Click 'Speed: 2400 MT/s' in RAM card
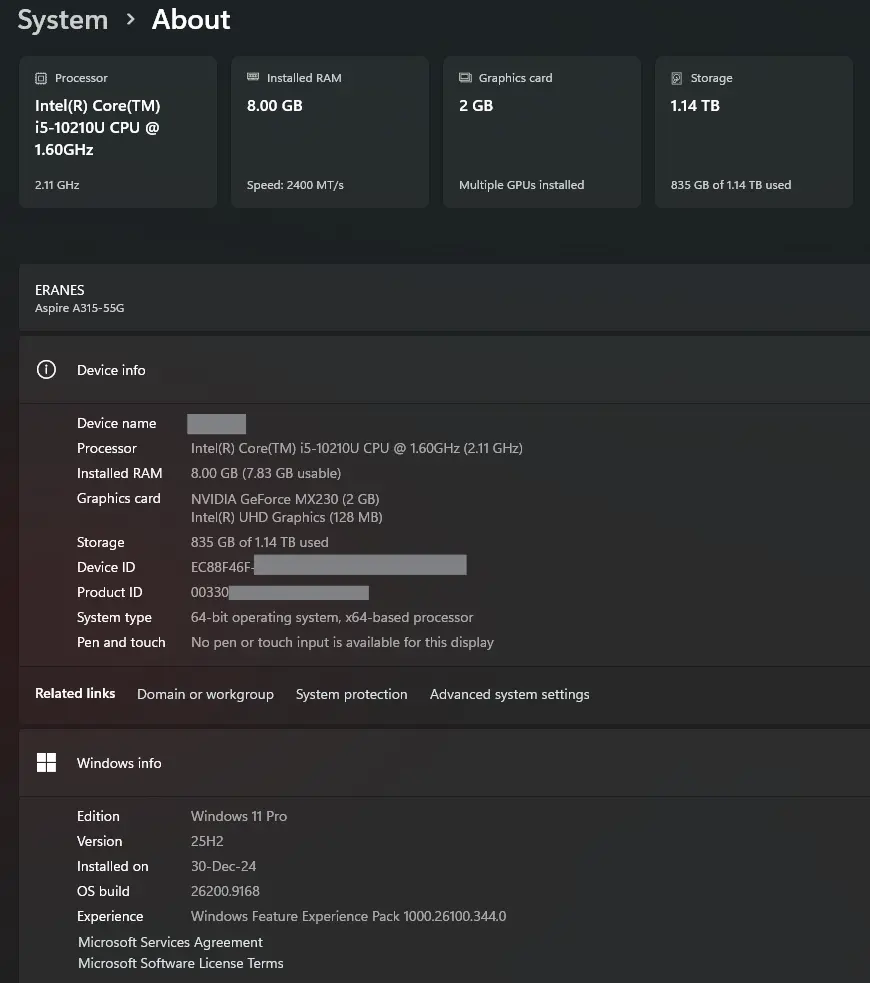Screen dimensions: 870x983 (x=295, y=185)
